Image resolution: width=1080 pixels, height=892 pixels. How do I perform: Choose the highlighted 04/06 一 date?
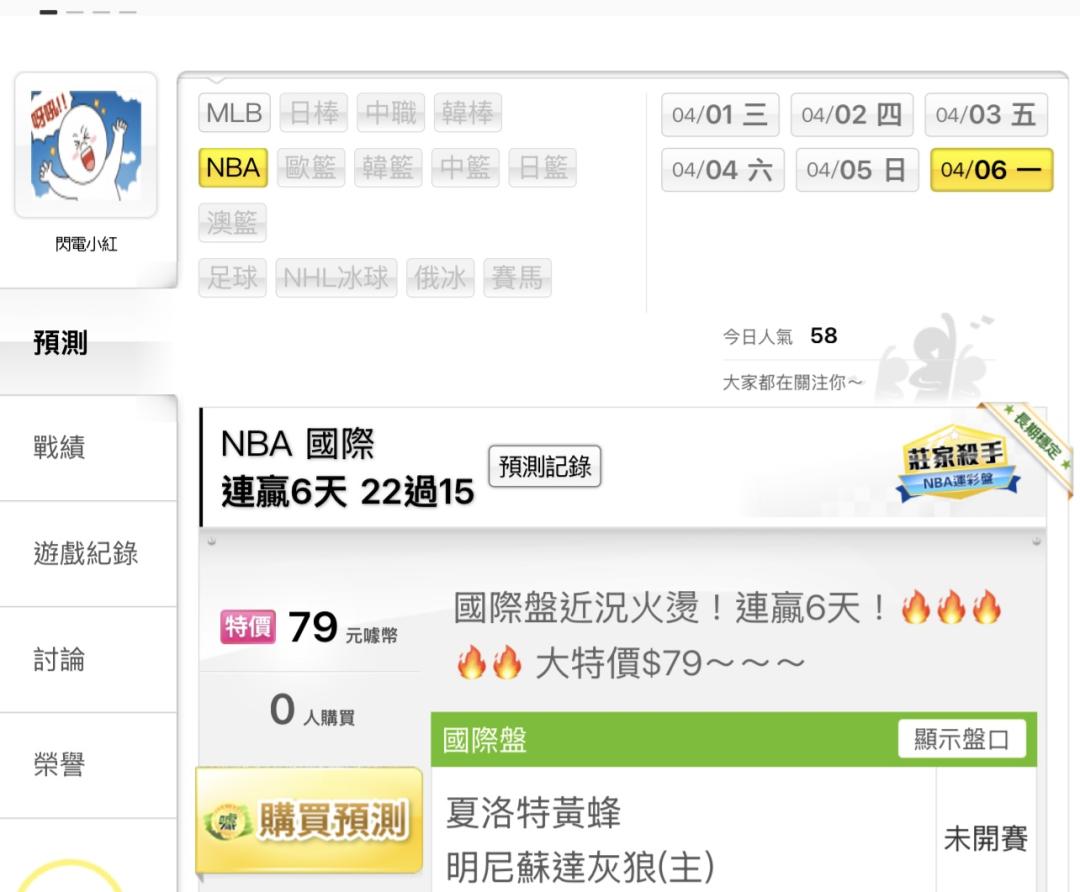(991, 169)
